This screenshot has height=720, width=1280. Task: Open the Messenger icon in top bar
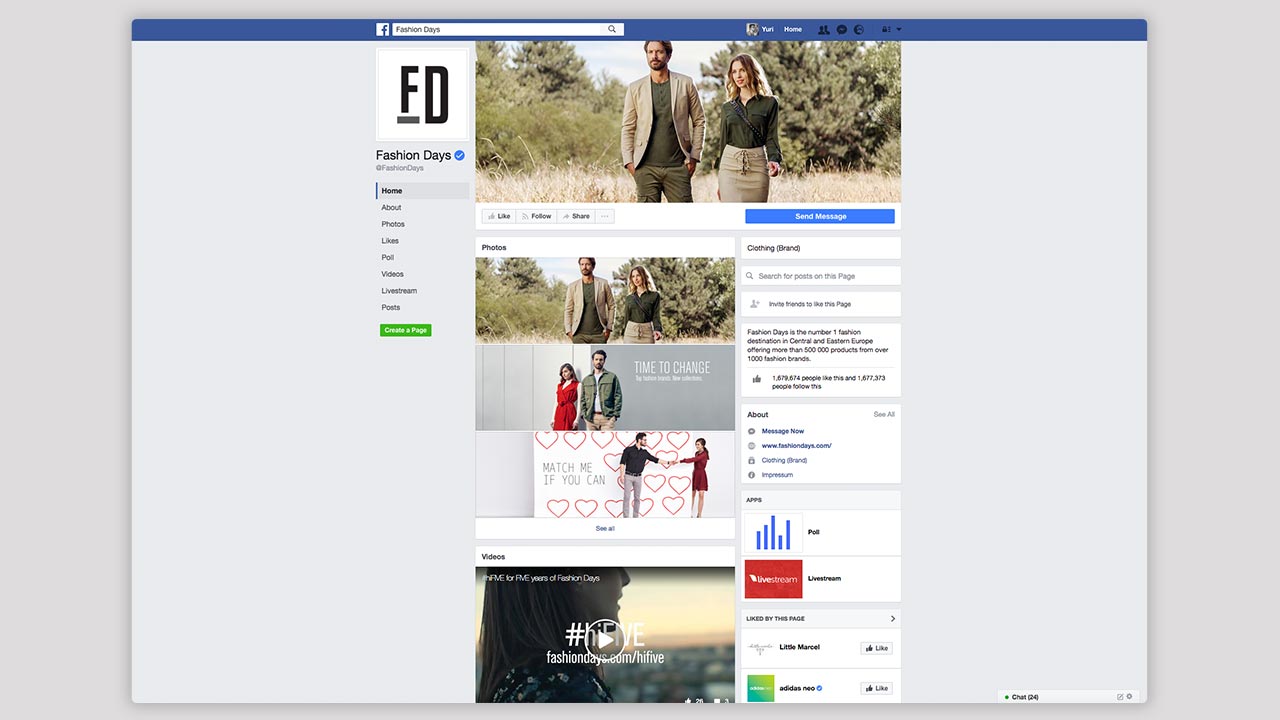coord(842,30)
